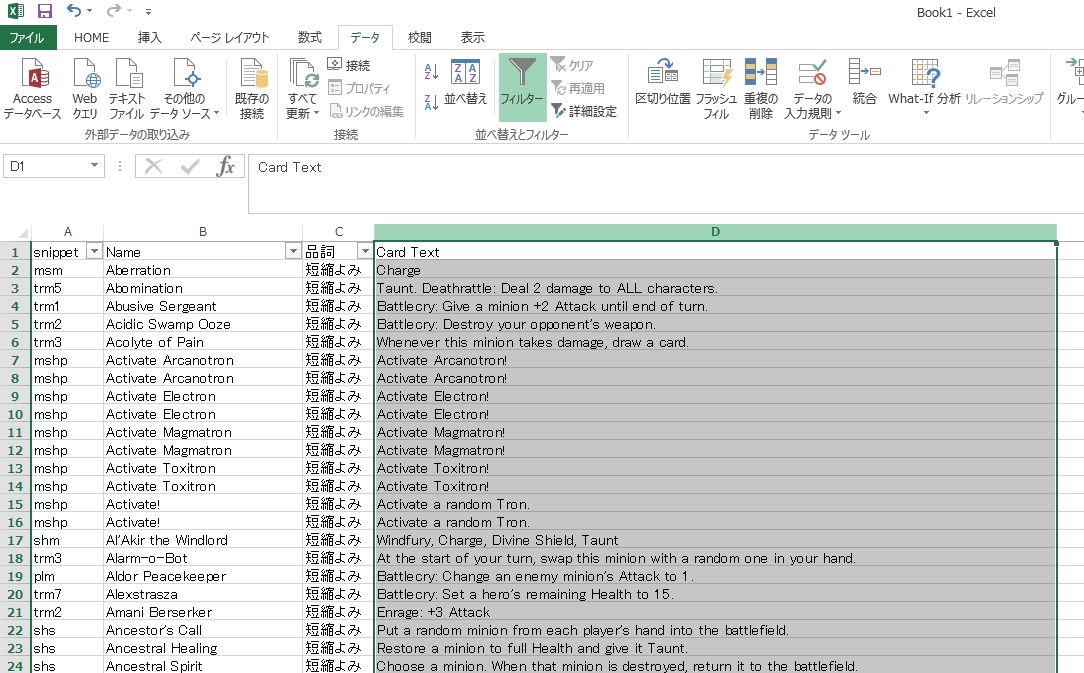Click the プロパティ properties button
This screenshot has height=673, width=1084.
point(359,88)
